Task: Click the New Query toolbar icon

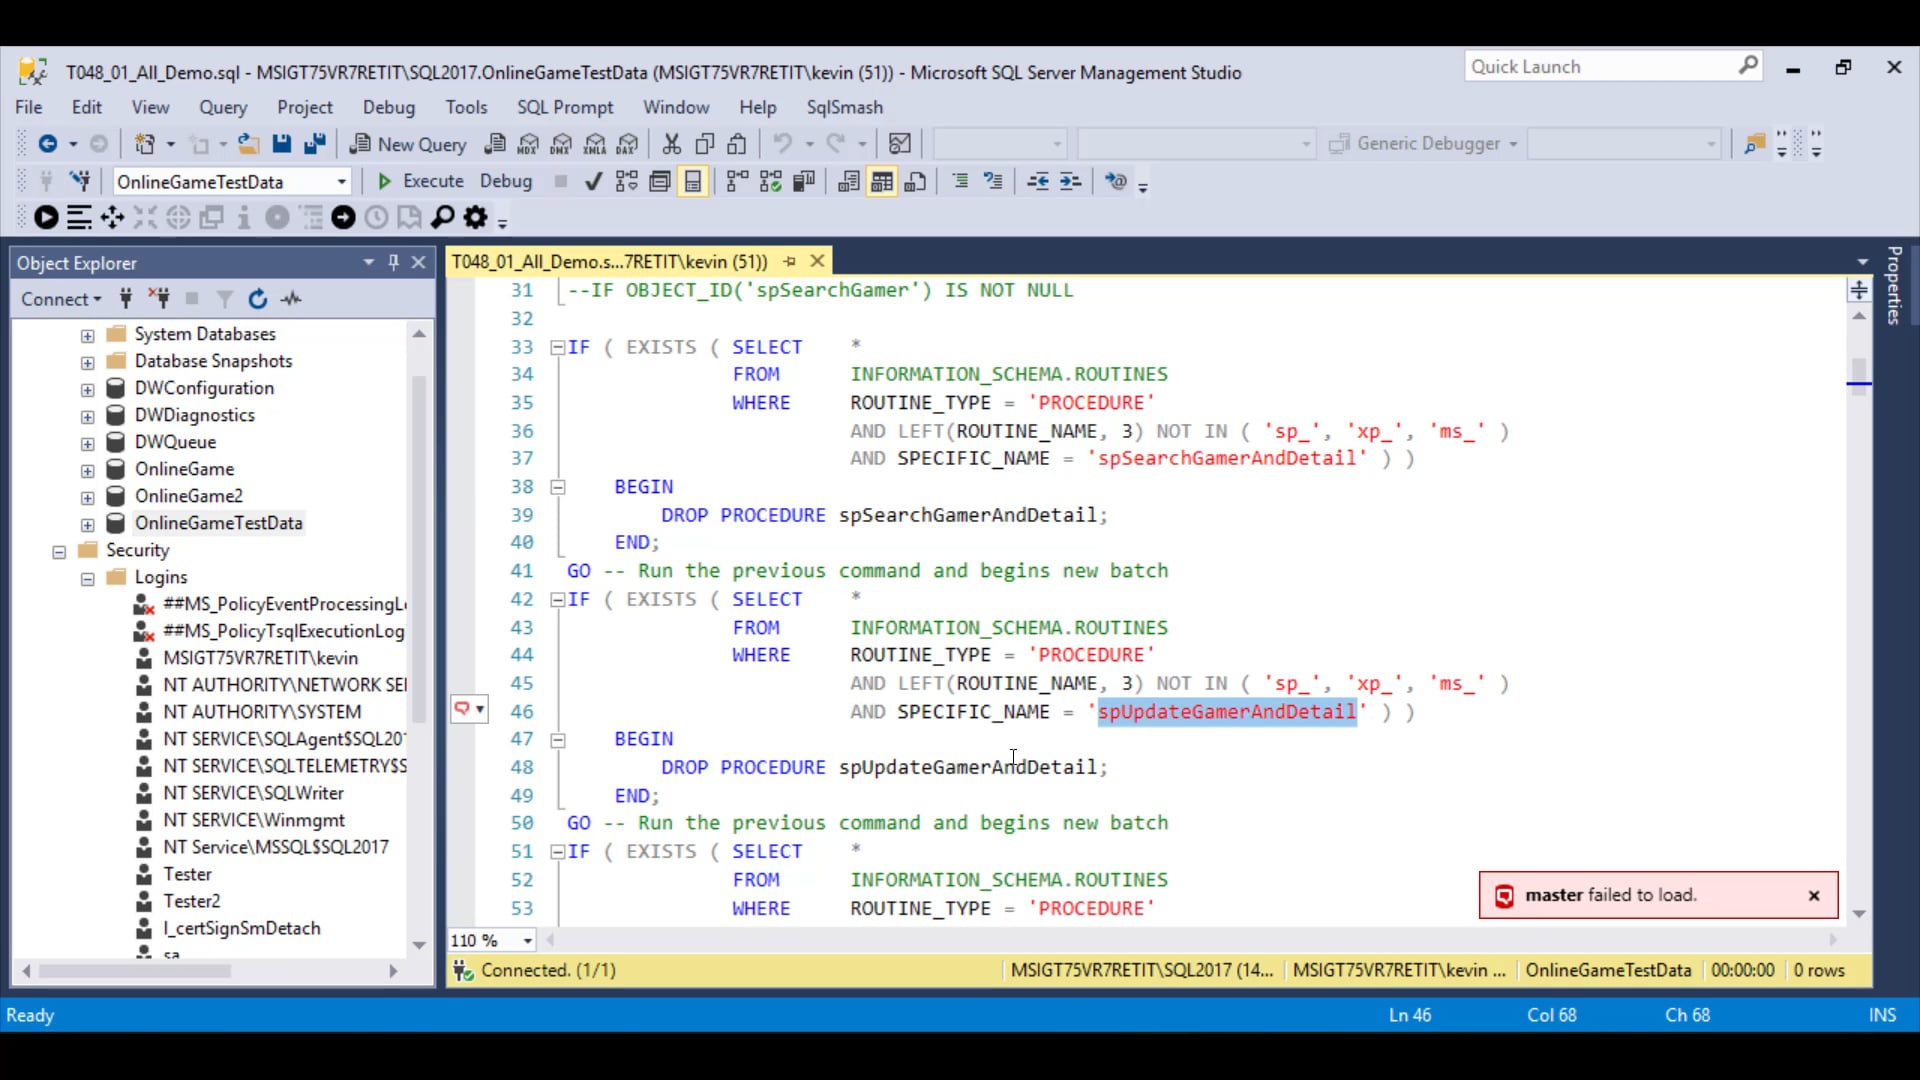Action: coord(408,143)
